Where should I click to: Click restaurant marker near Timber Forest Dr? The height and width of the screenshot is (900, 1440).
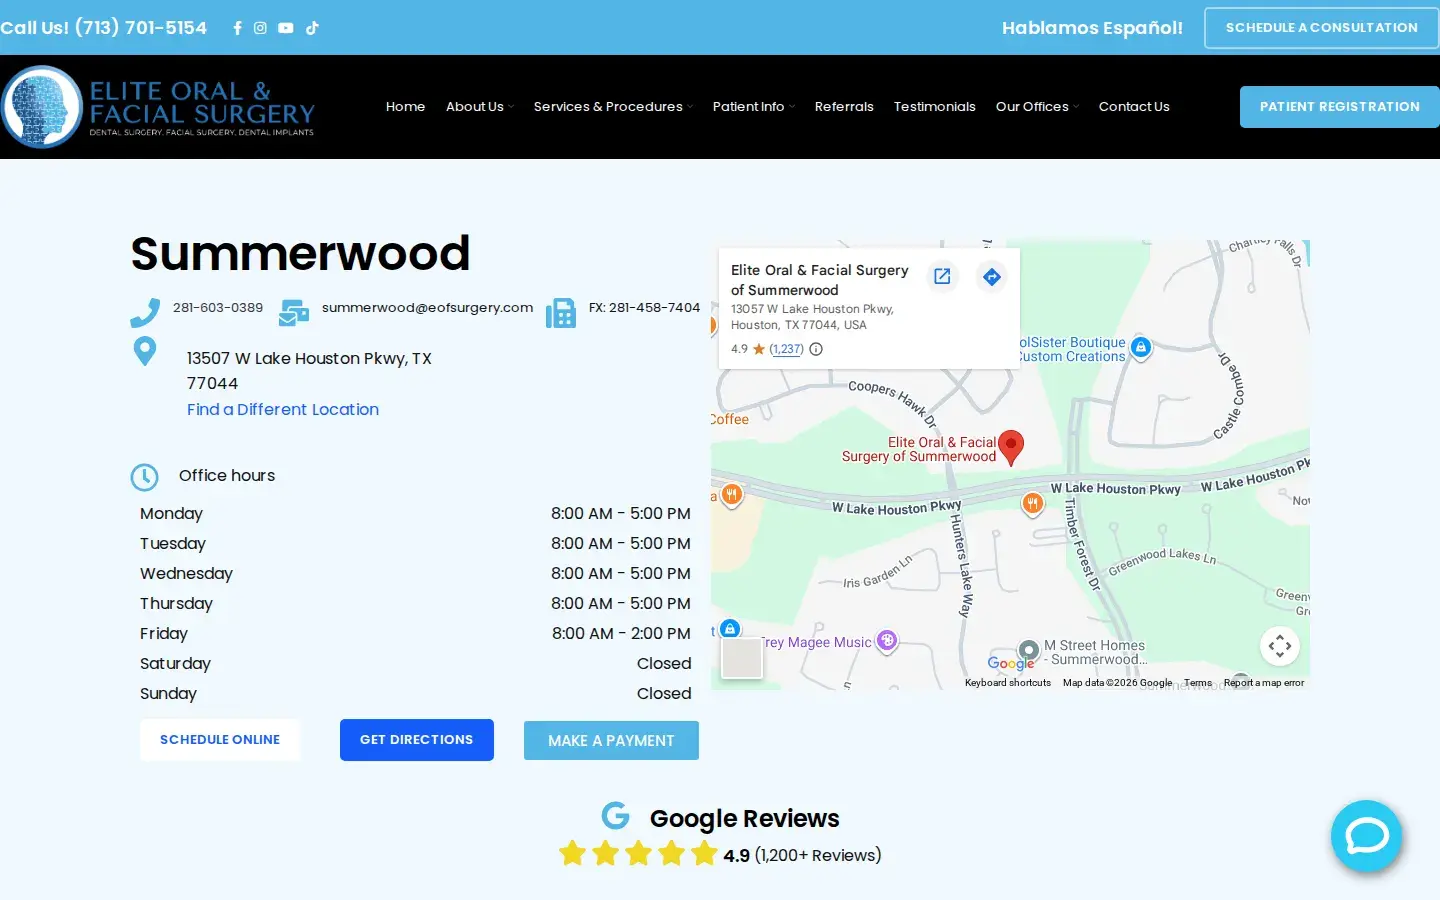1033,504
